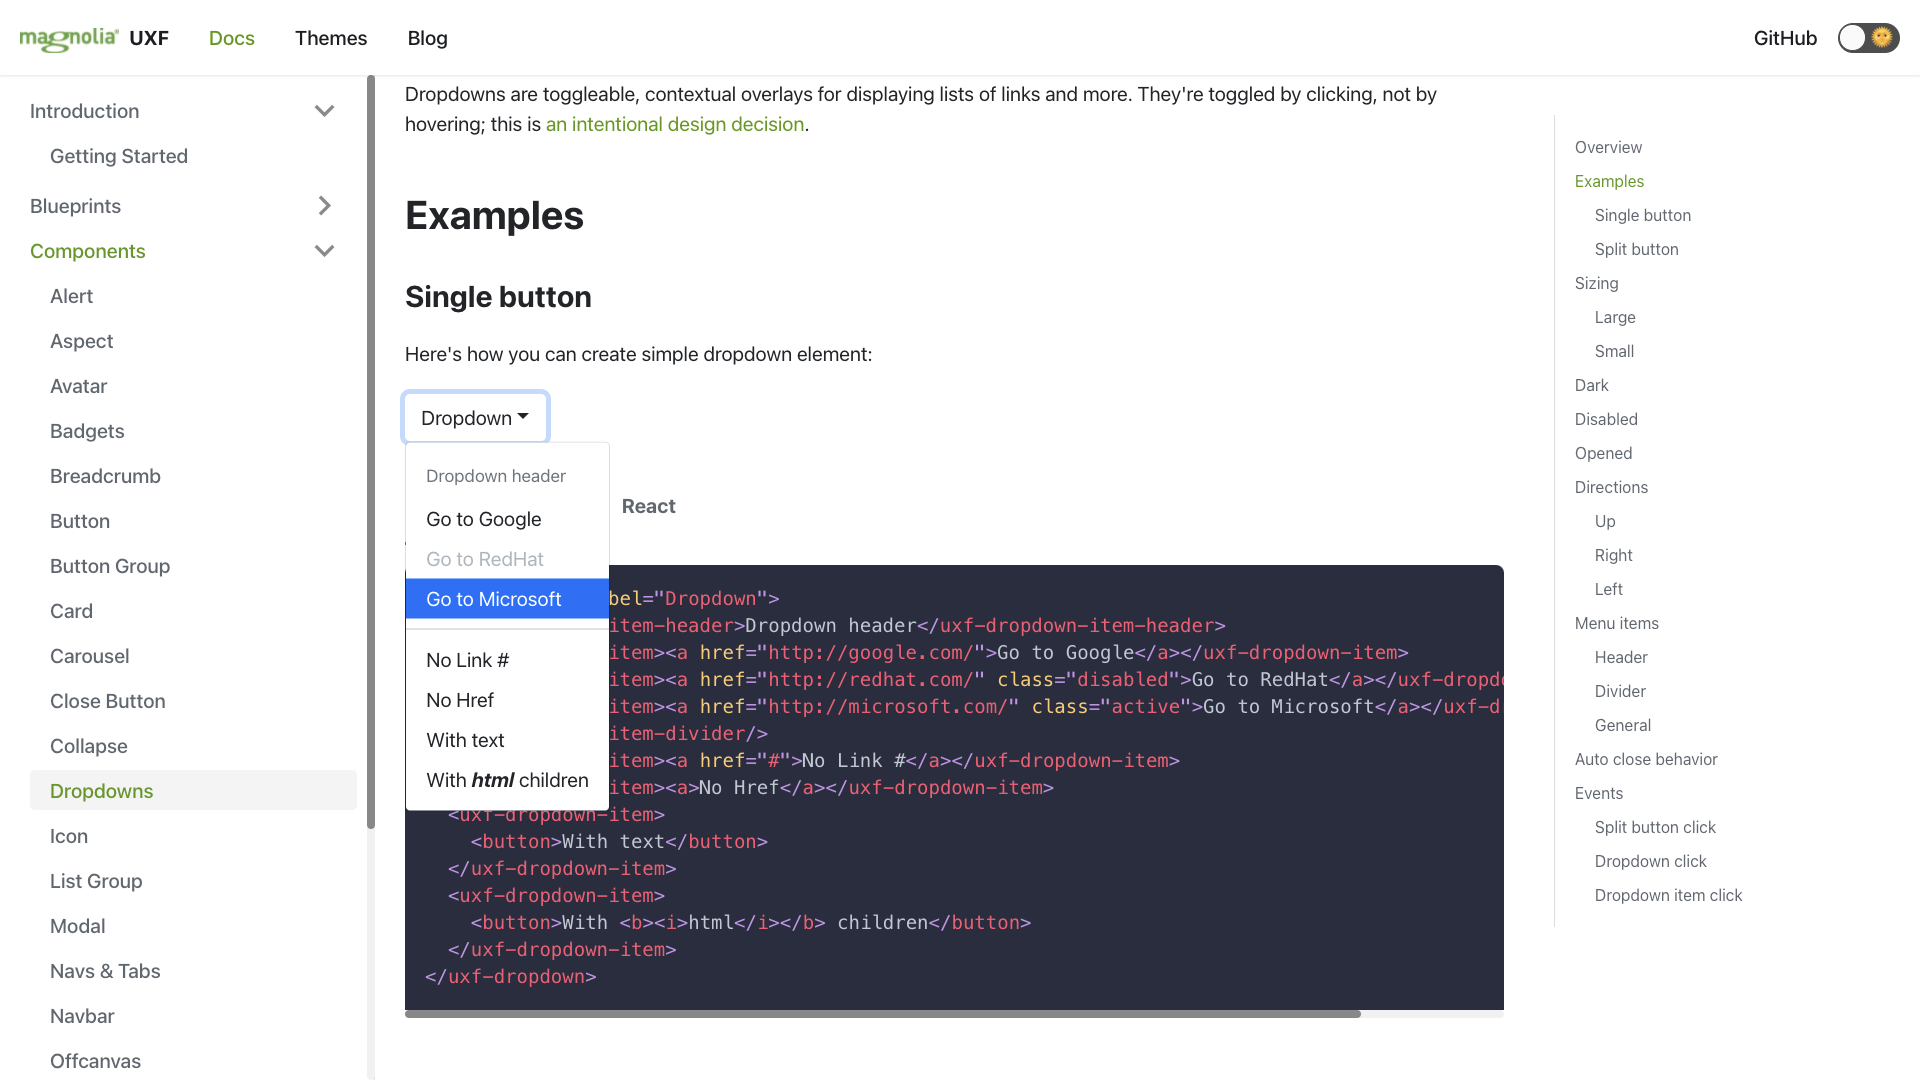
Task: Open the Blog navigation link
Action: (x=427, y=38)
